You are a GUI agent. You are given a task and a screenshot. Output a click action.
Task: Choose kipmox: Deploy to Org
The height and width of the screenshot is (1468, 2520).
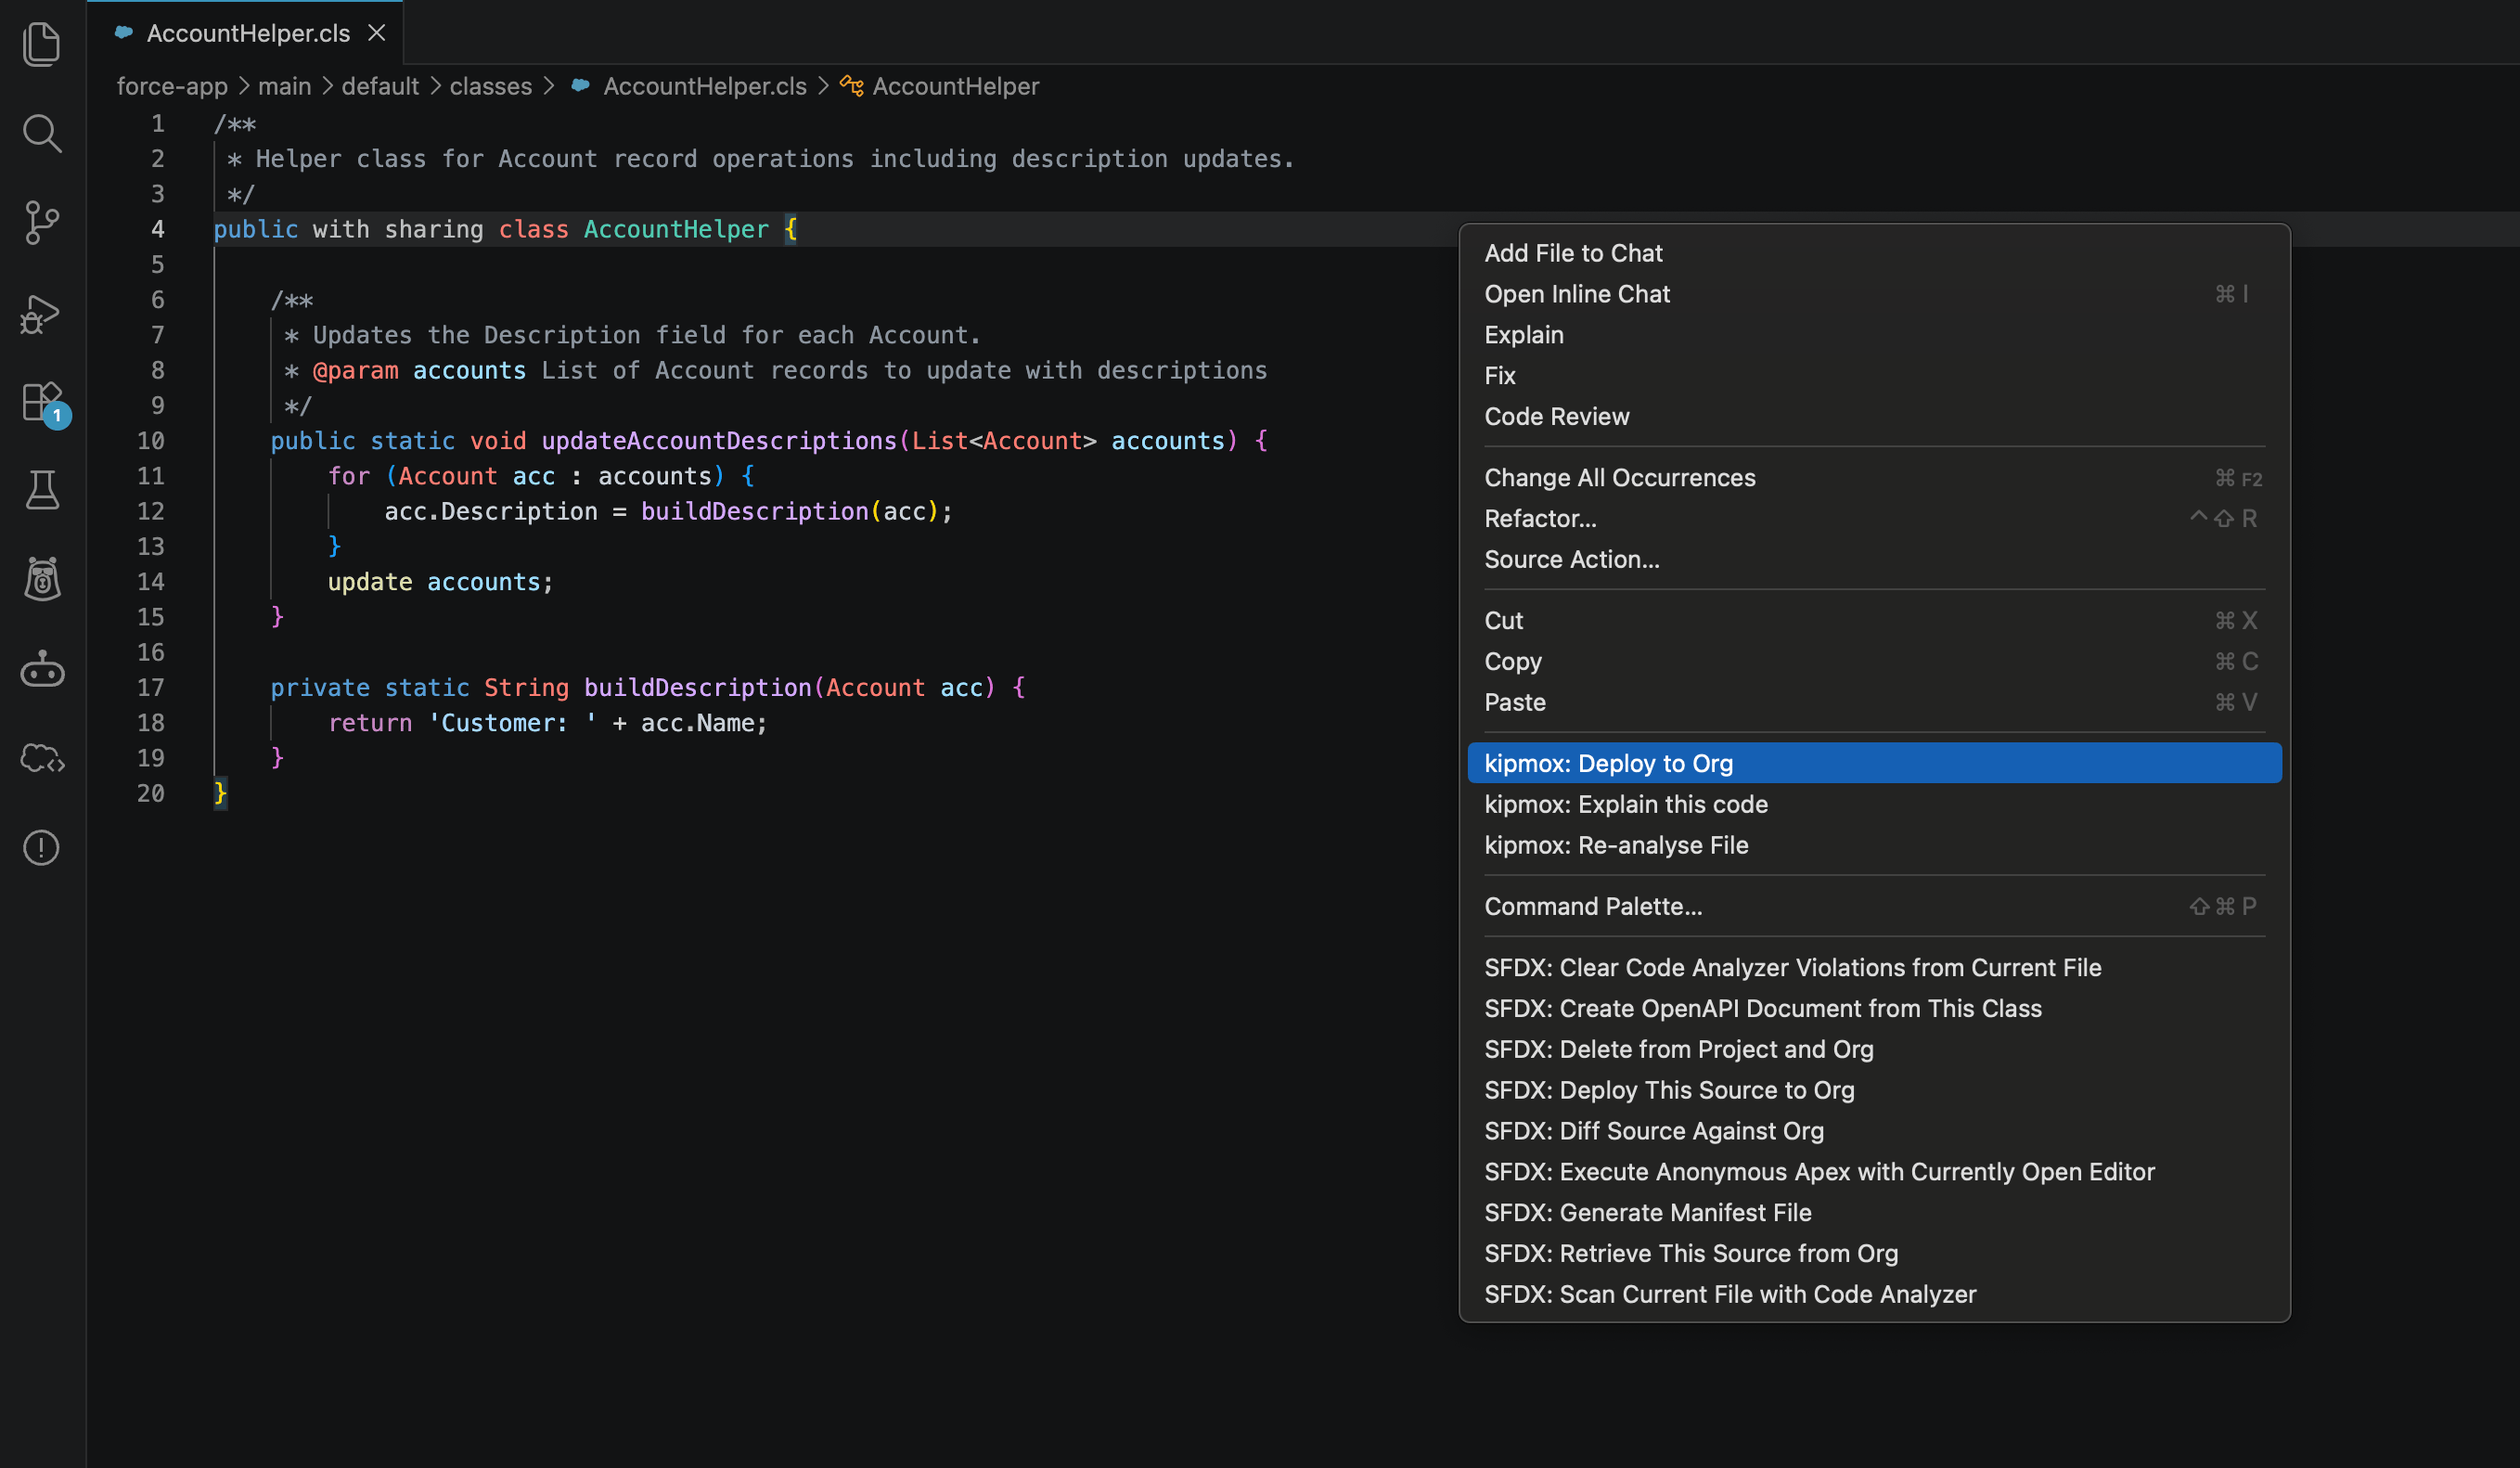(1874, 763)
